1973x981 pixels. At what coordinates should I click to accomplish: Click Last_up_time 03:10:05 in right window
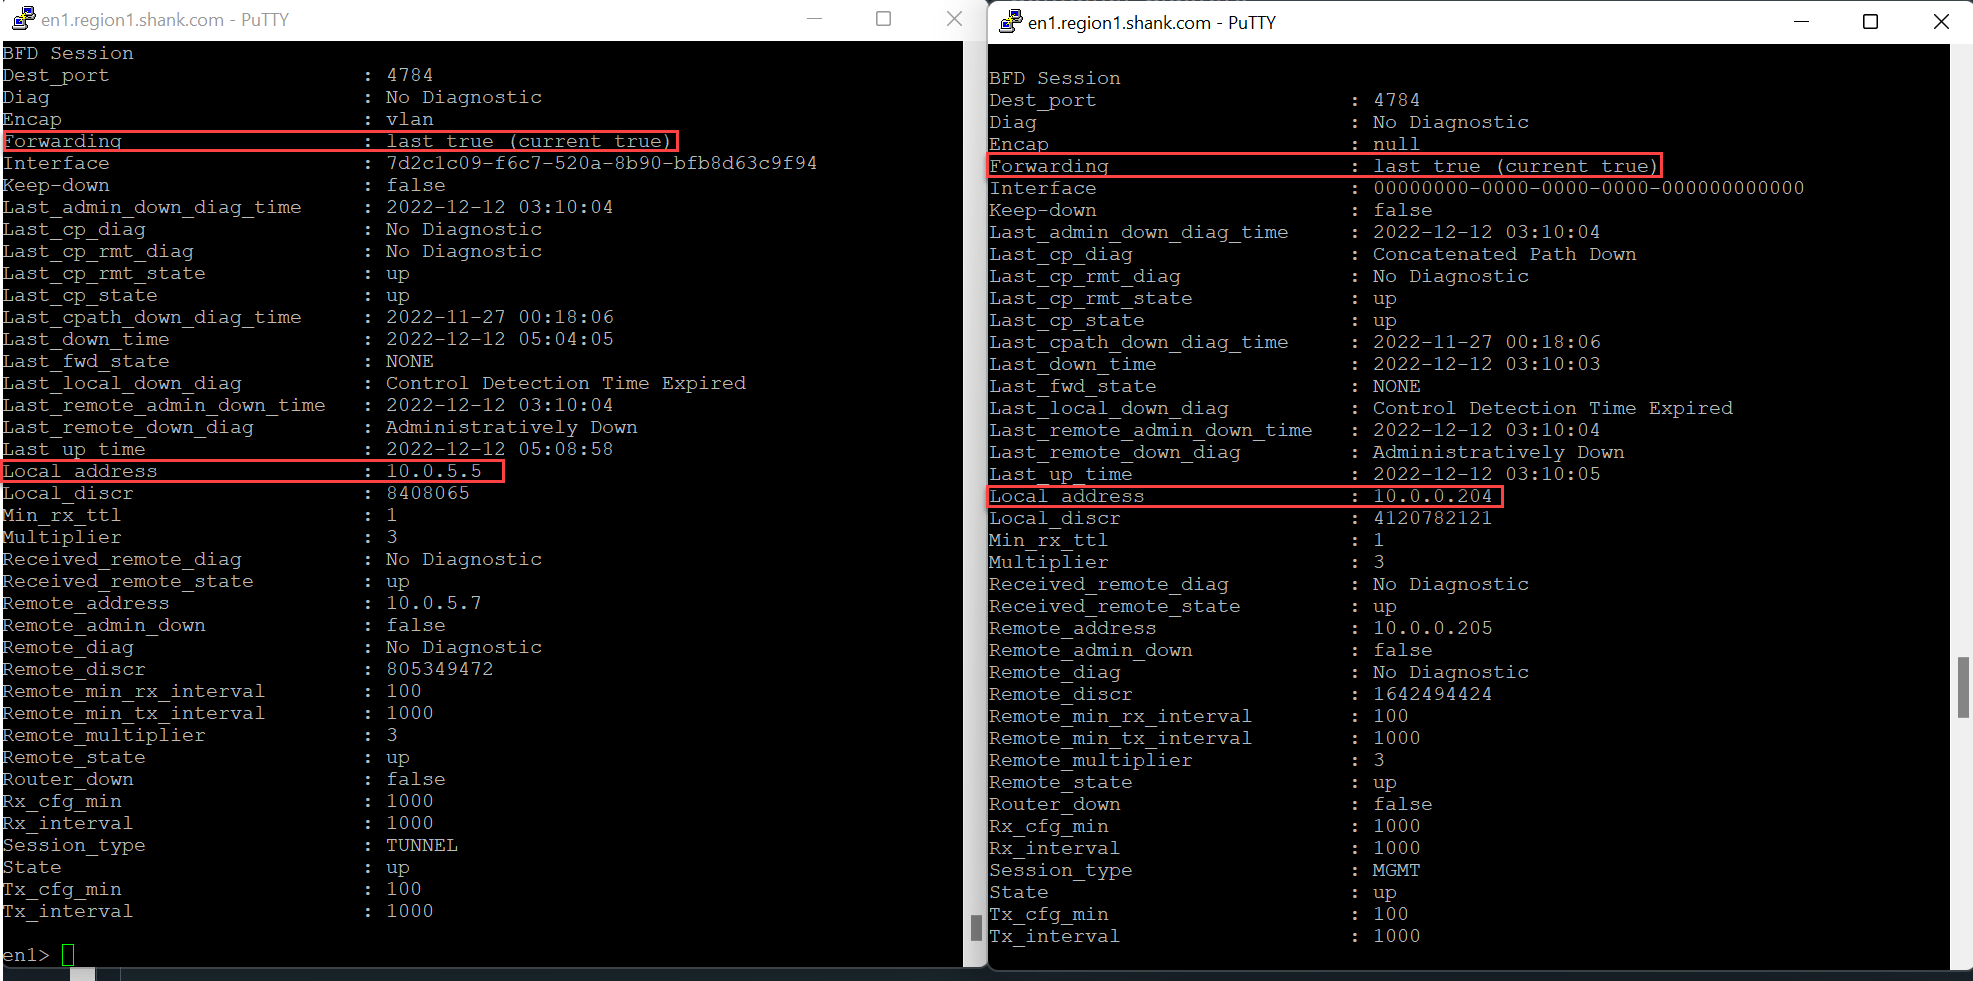1486,474
